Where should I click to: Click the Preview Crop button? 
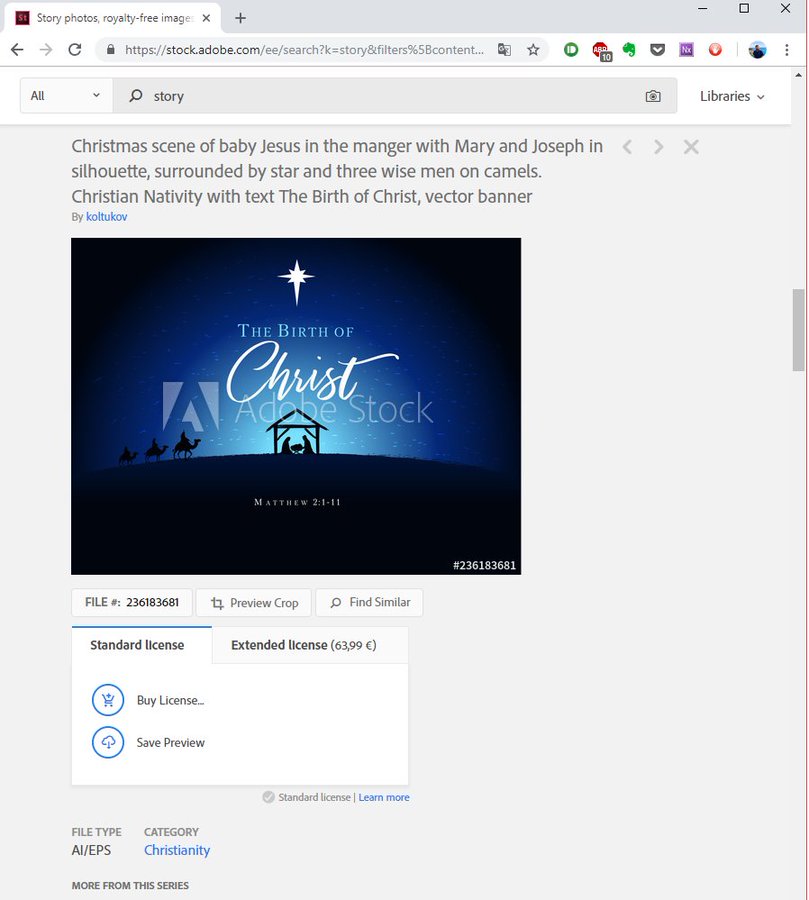click(x=254, y=603)
